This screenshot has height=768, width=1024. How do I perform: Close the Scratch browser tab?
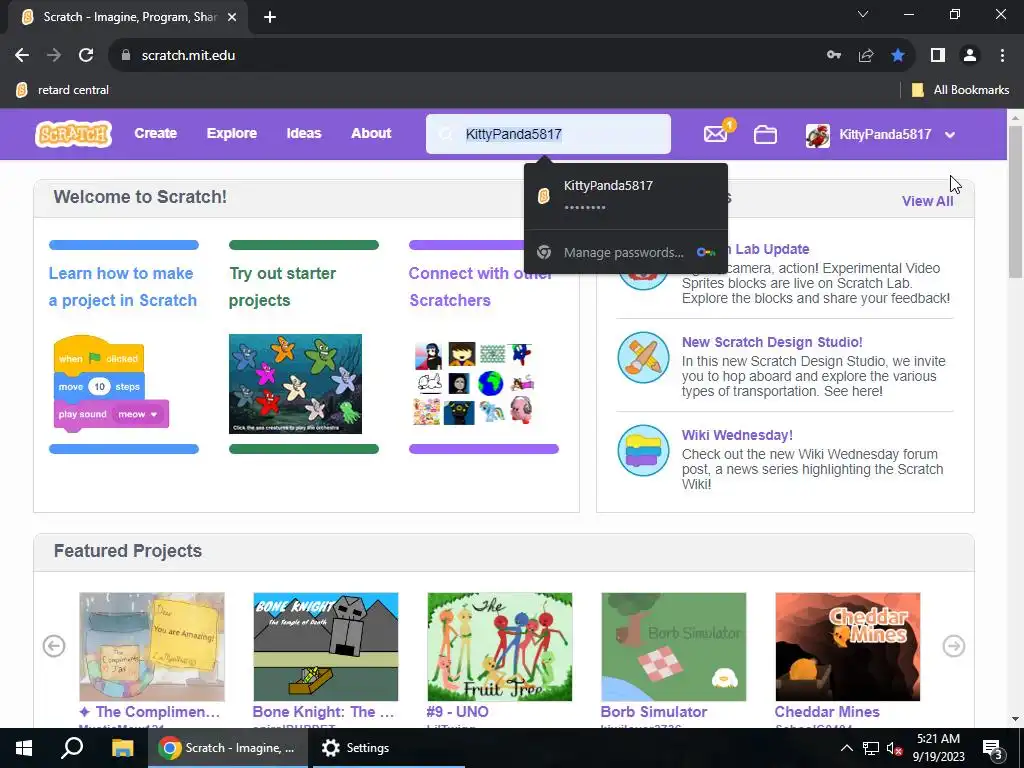[232, 17]
